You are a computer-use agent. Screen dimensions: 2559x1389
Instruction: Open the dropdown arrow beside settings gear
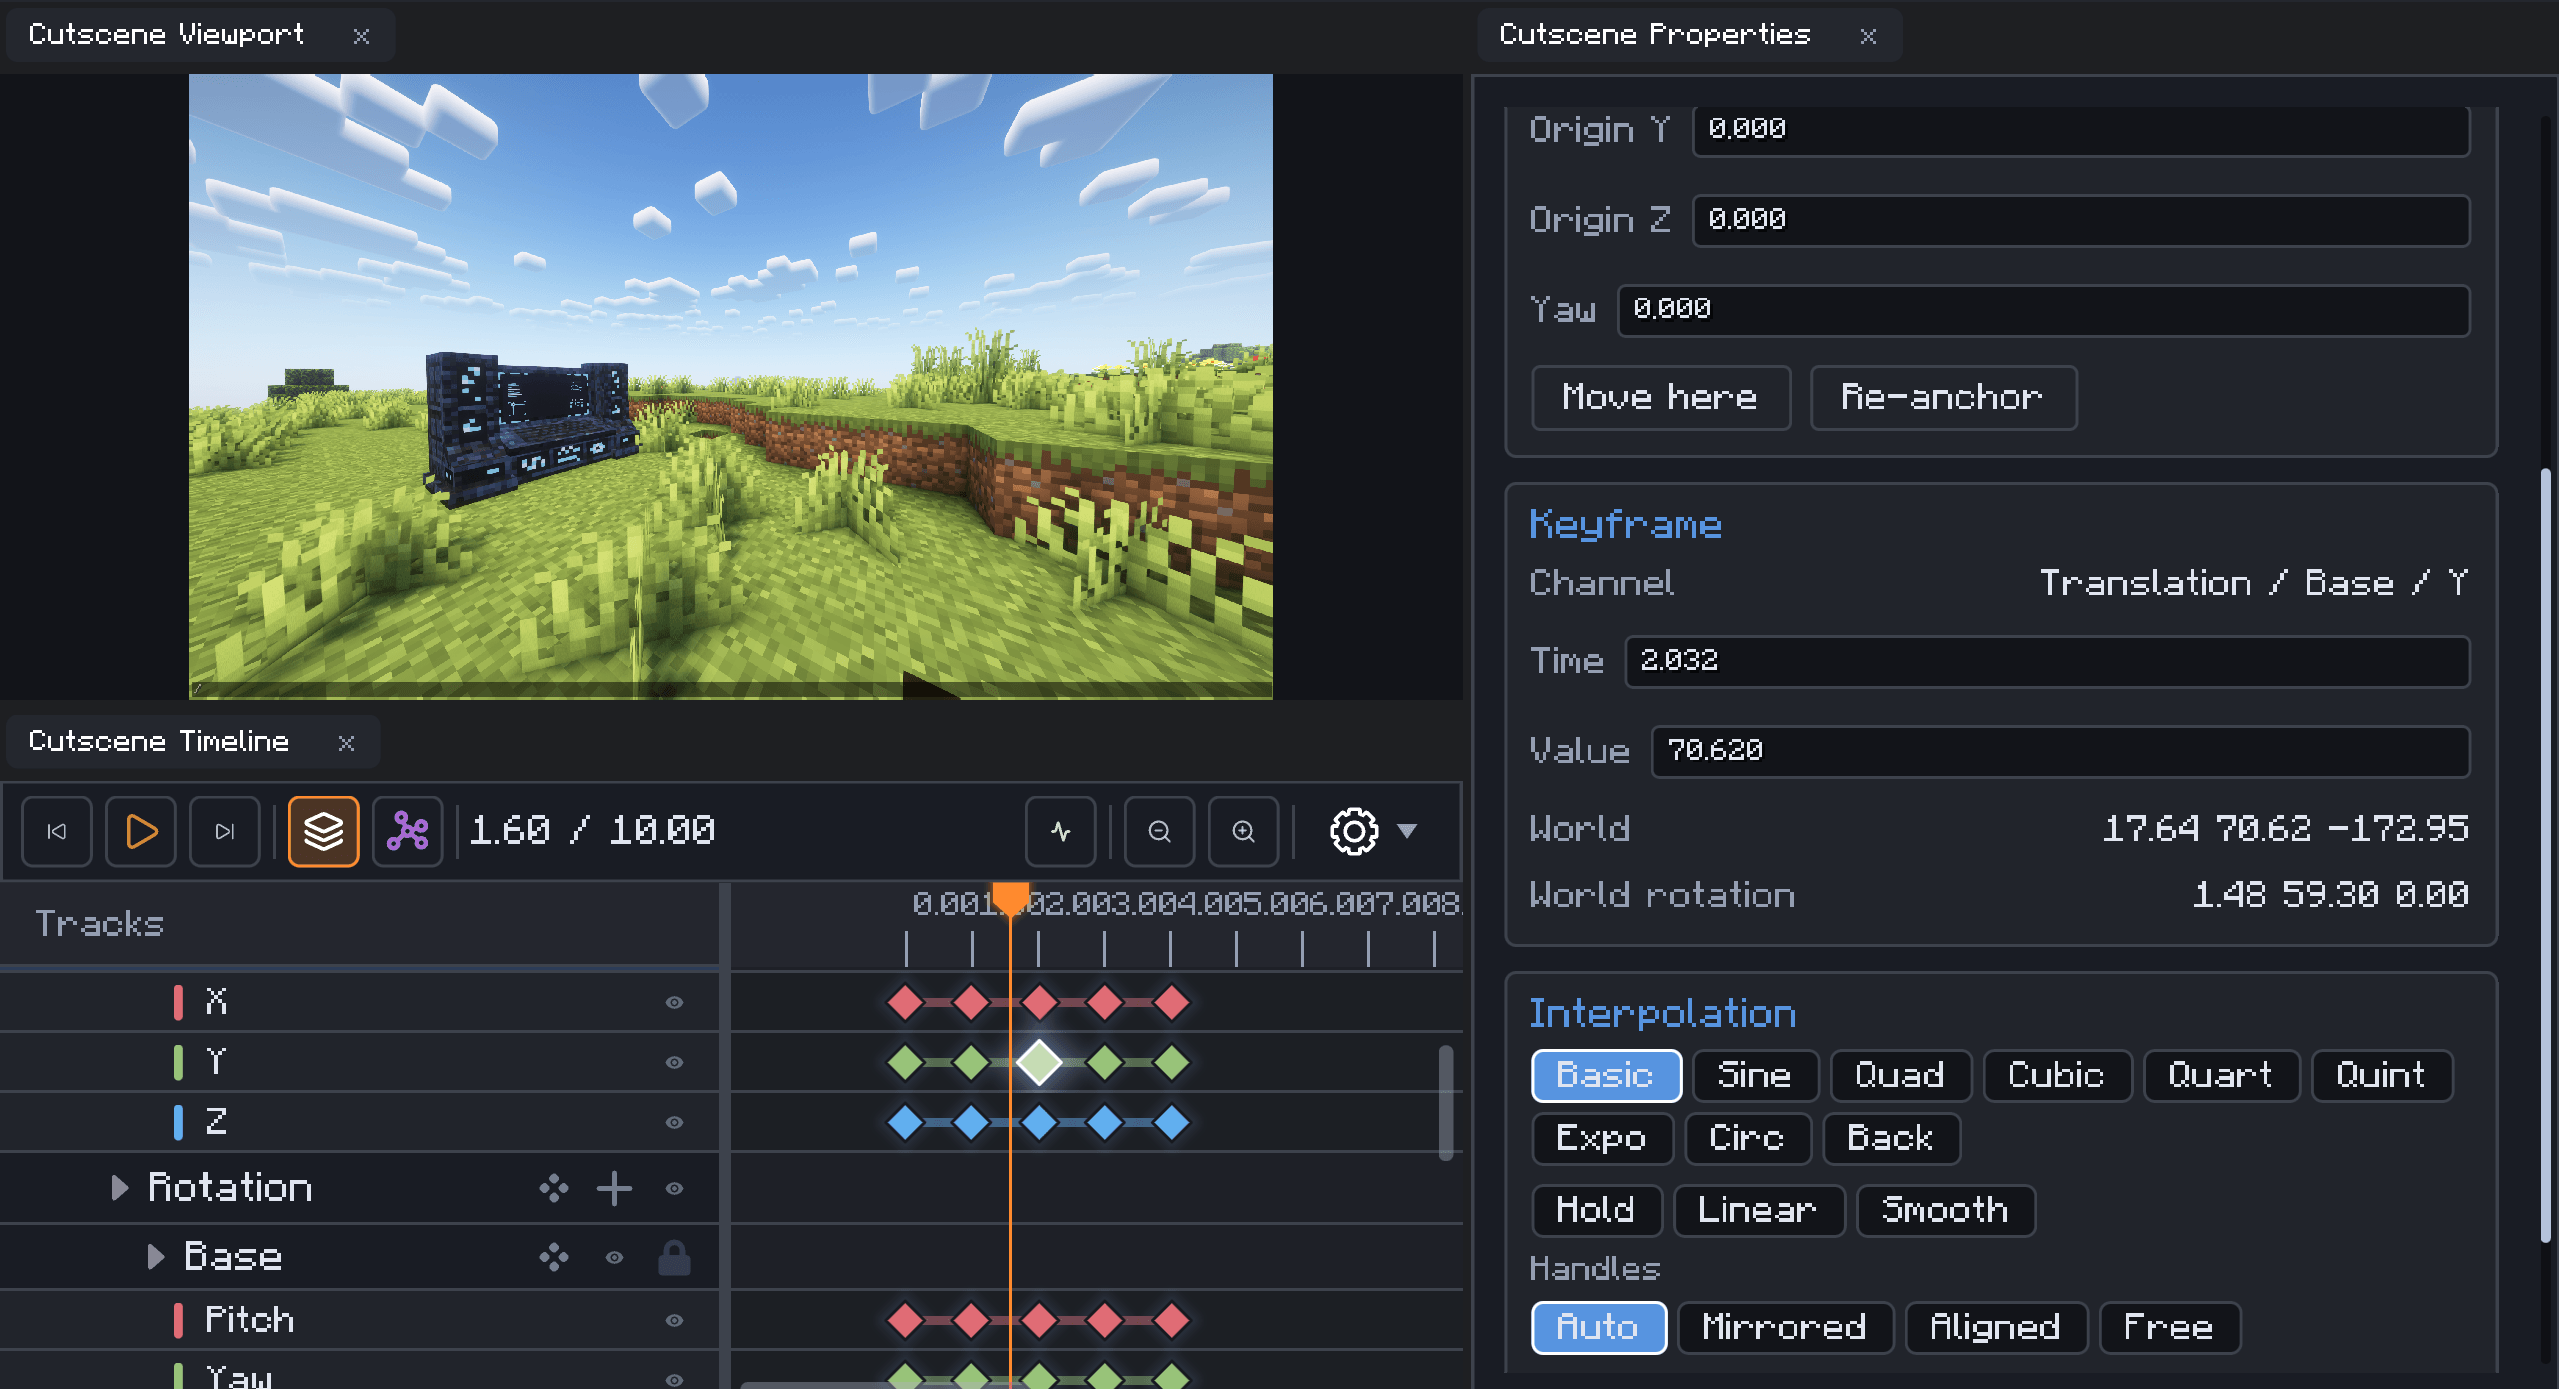(x=1407, y=831)
